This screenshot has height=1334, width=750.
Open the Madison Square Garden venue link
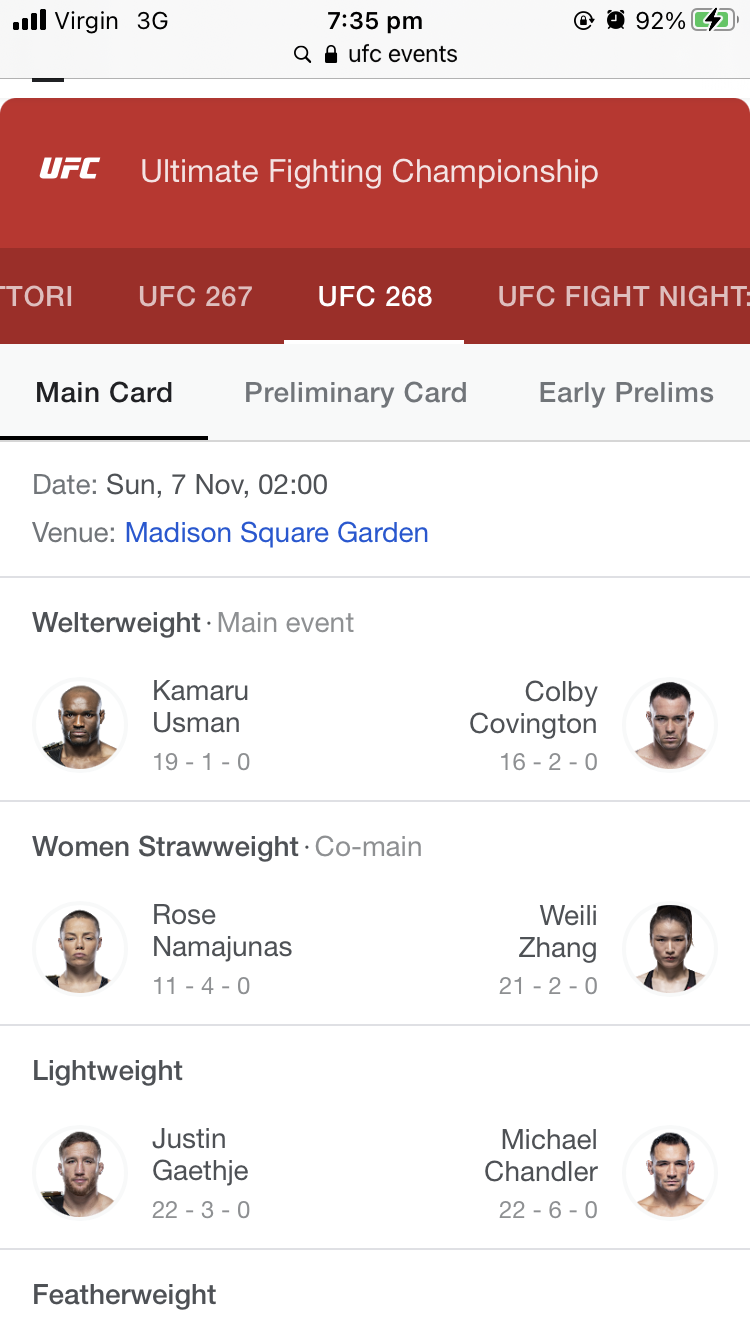pyautogui.click(x=277, y=532)
